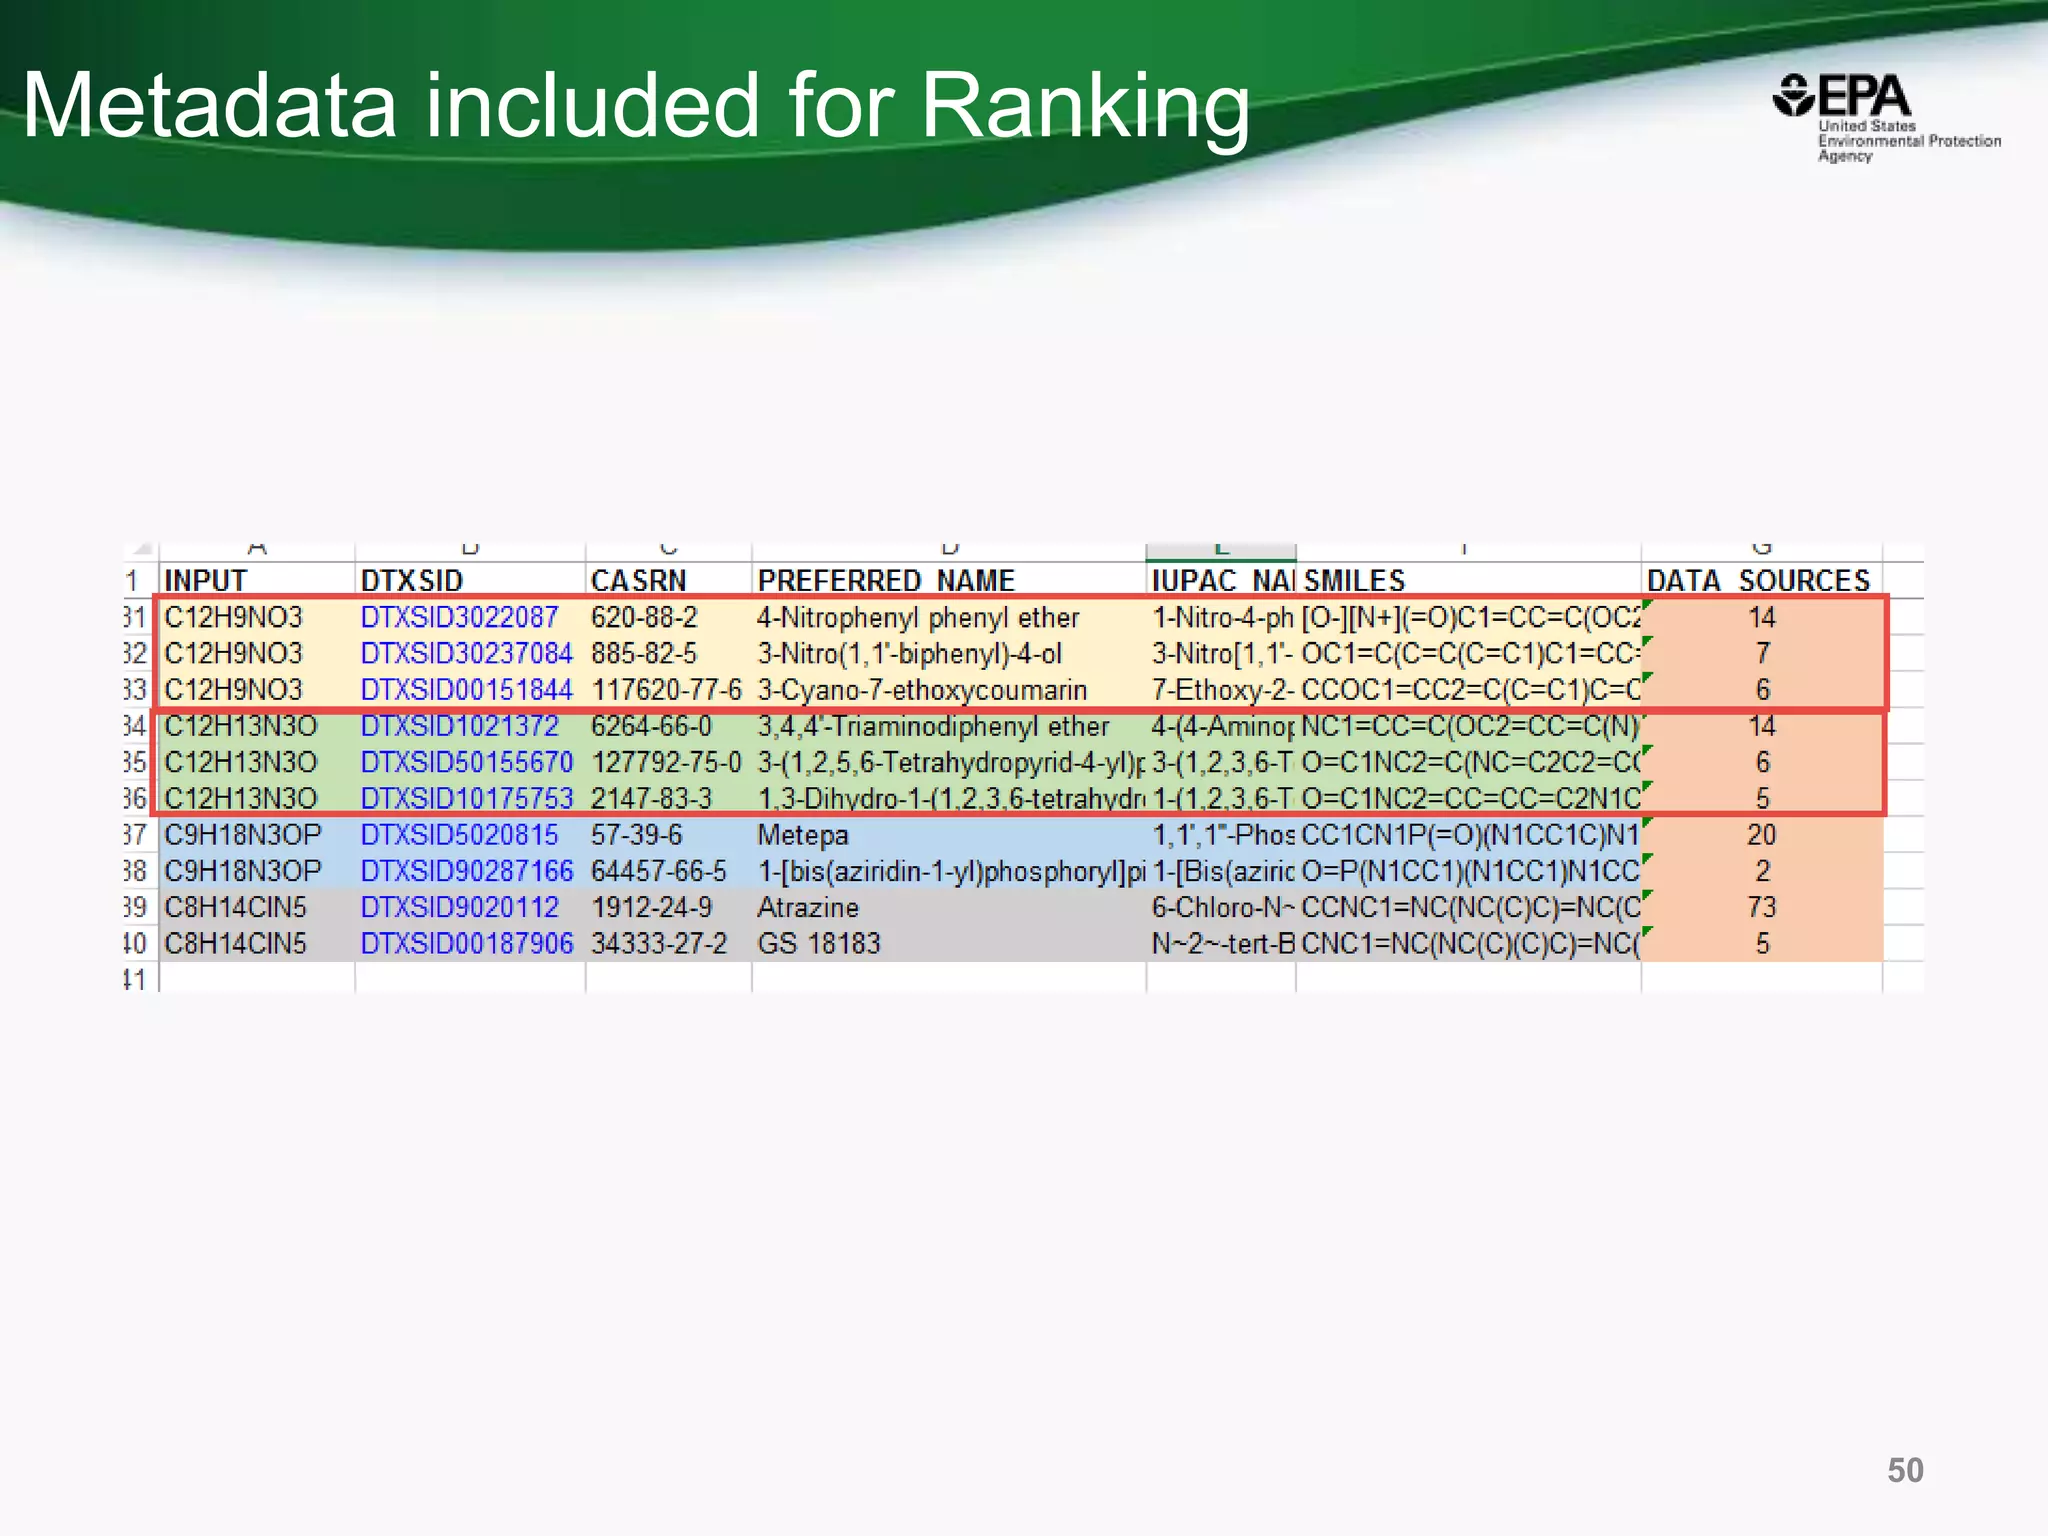This screenshot has height=1536, width=2048.
Task: Select the INPUT header cell
Action: 257,580
